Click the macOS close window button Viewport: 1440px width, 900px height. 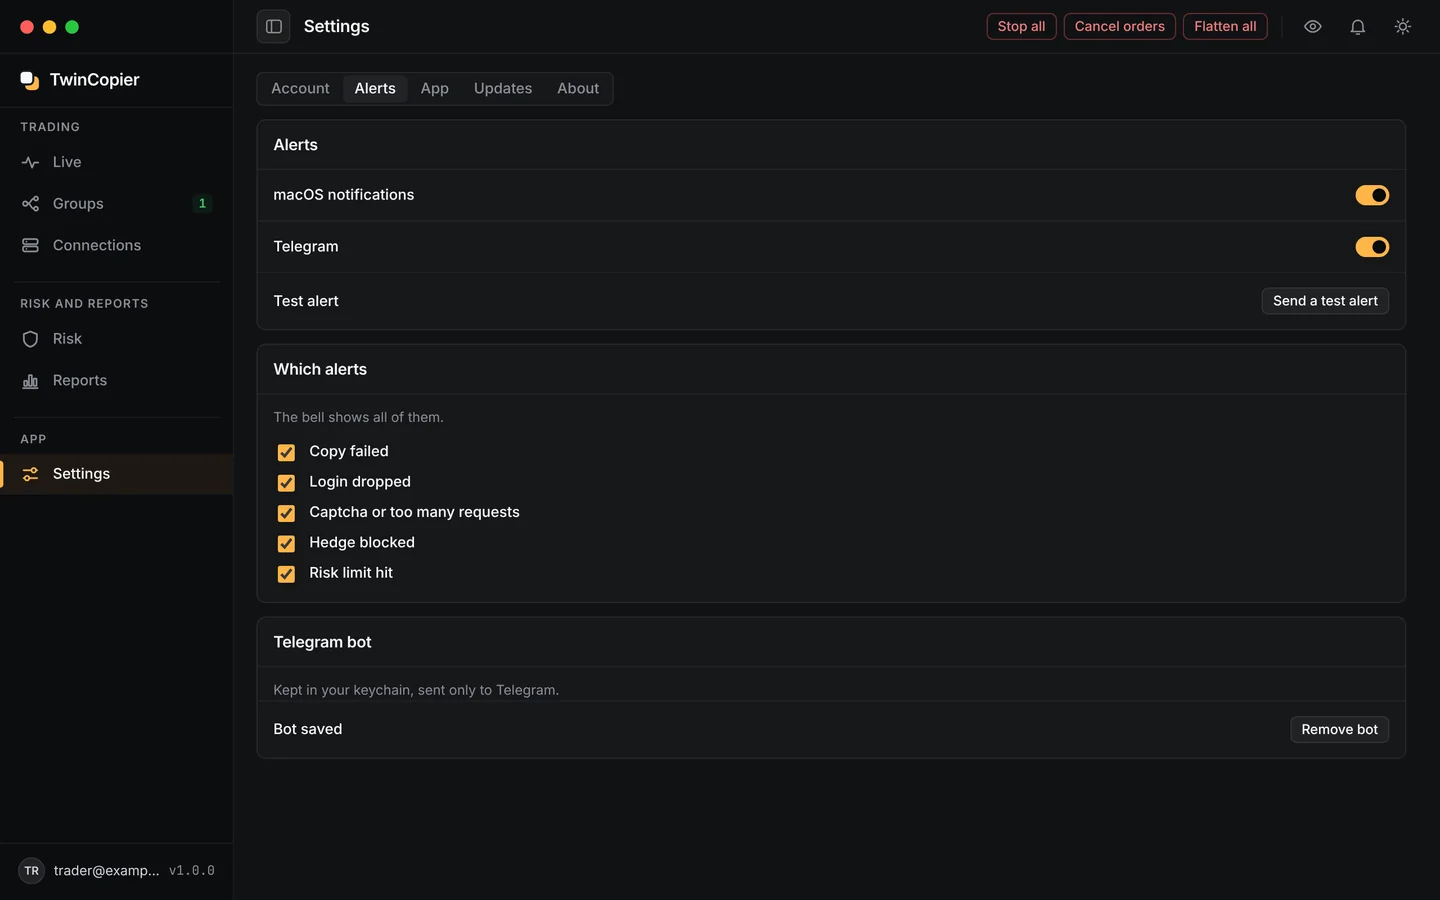point(27,27)
